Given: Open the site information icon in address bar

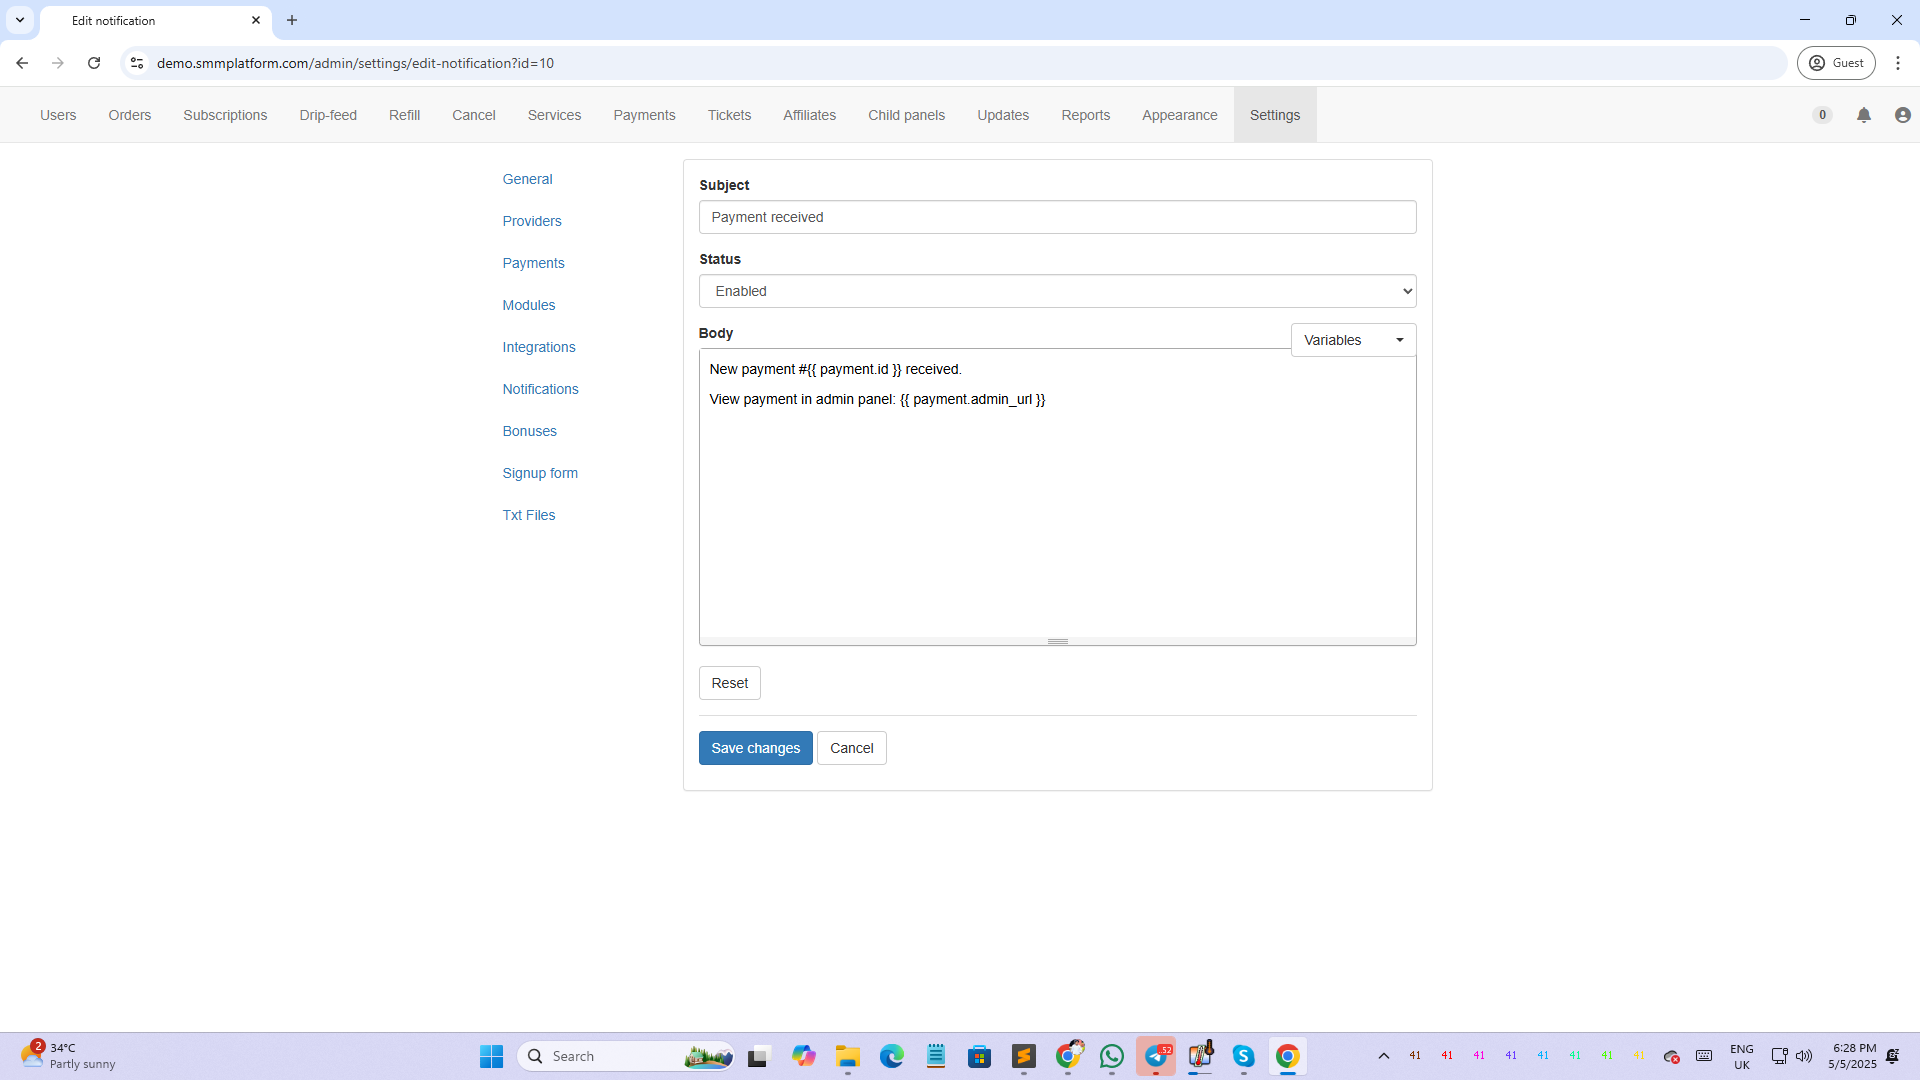Looking at the screenshot, I should (137, 63).
